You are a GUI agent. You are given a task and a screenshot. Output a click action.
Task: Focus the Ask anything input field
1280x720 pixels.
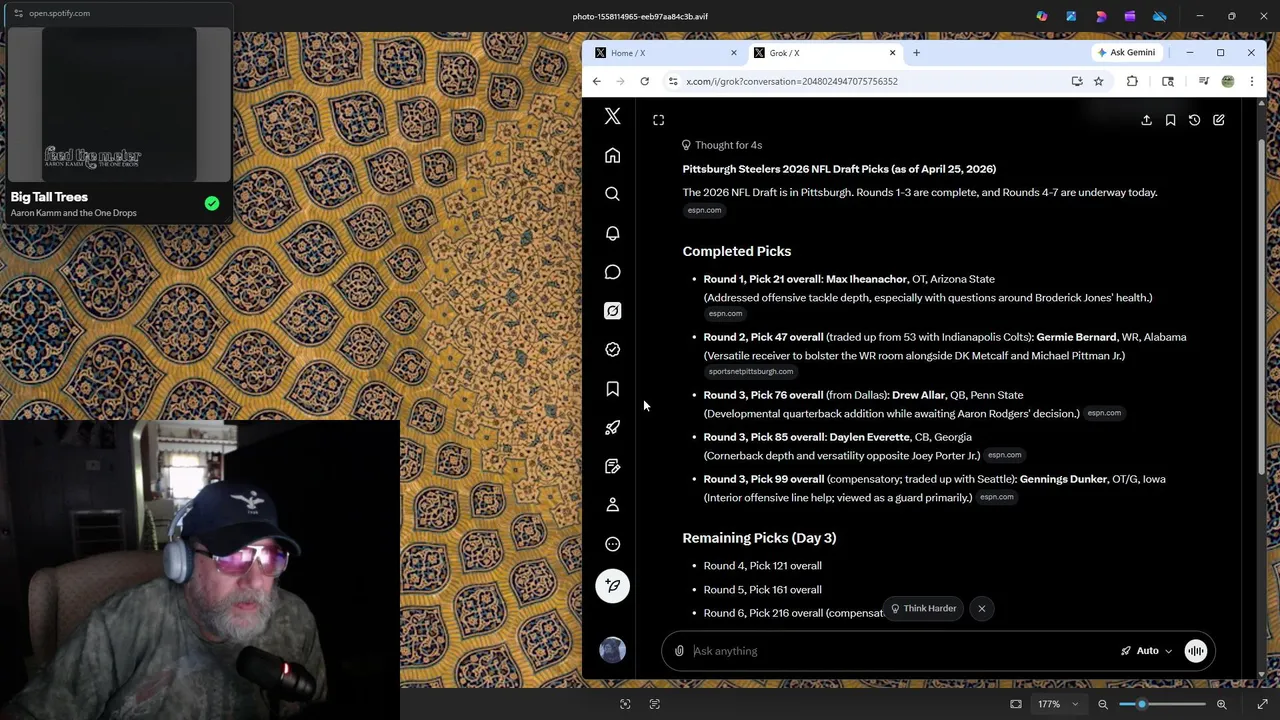(900, 651)
